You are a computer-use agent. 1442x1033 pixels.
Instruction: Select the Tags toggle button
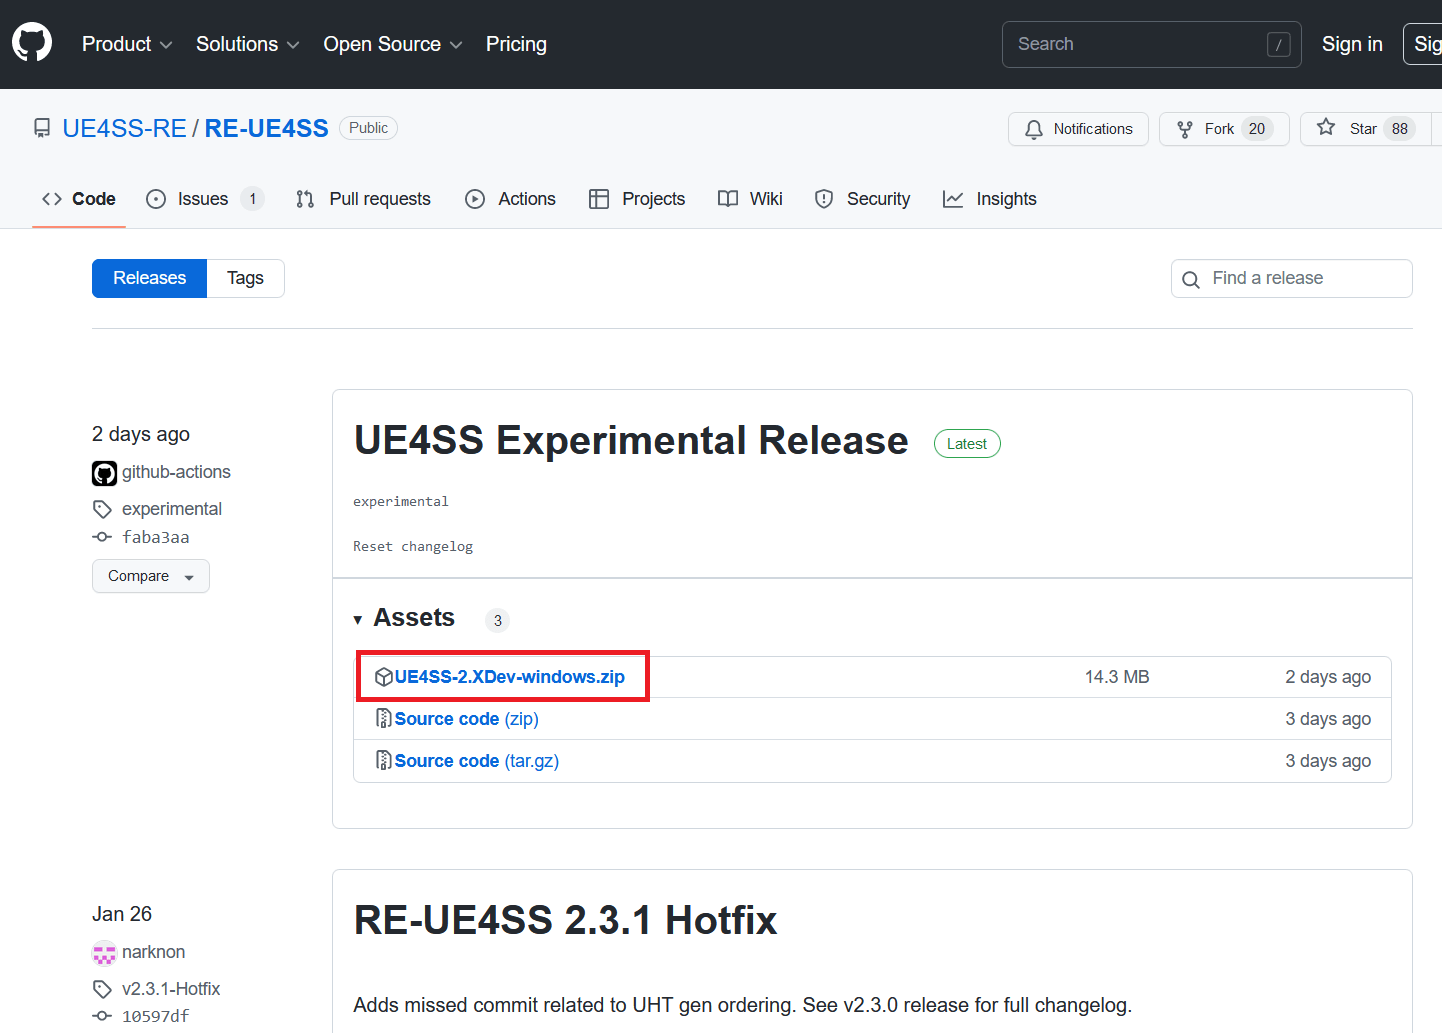tap(245, 278)
